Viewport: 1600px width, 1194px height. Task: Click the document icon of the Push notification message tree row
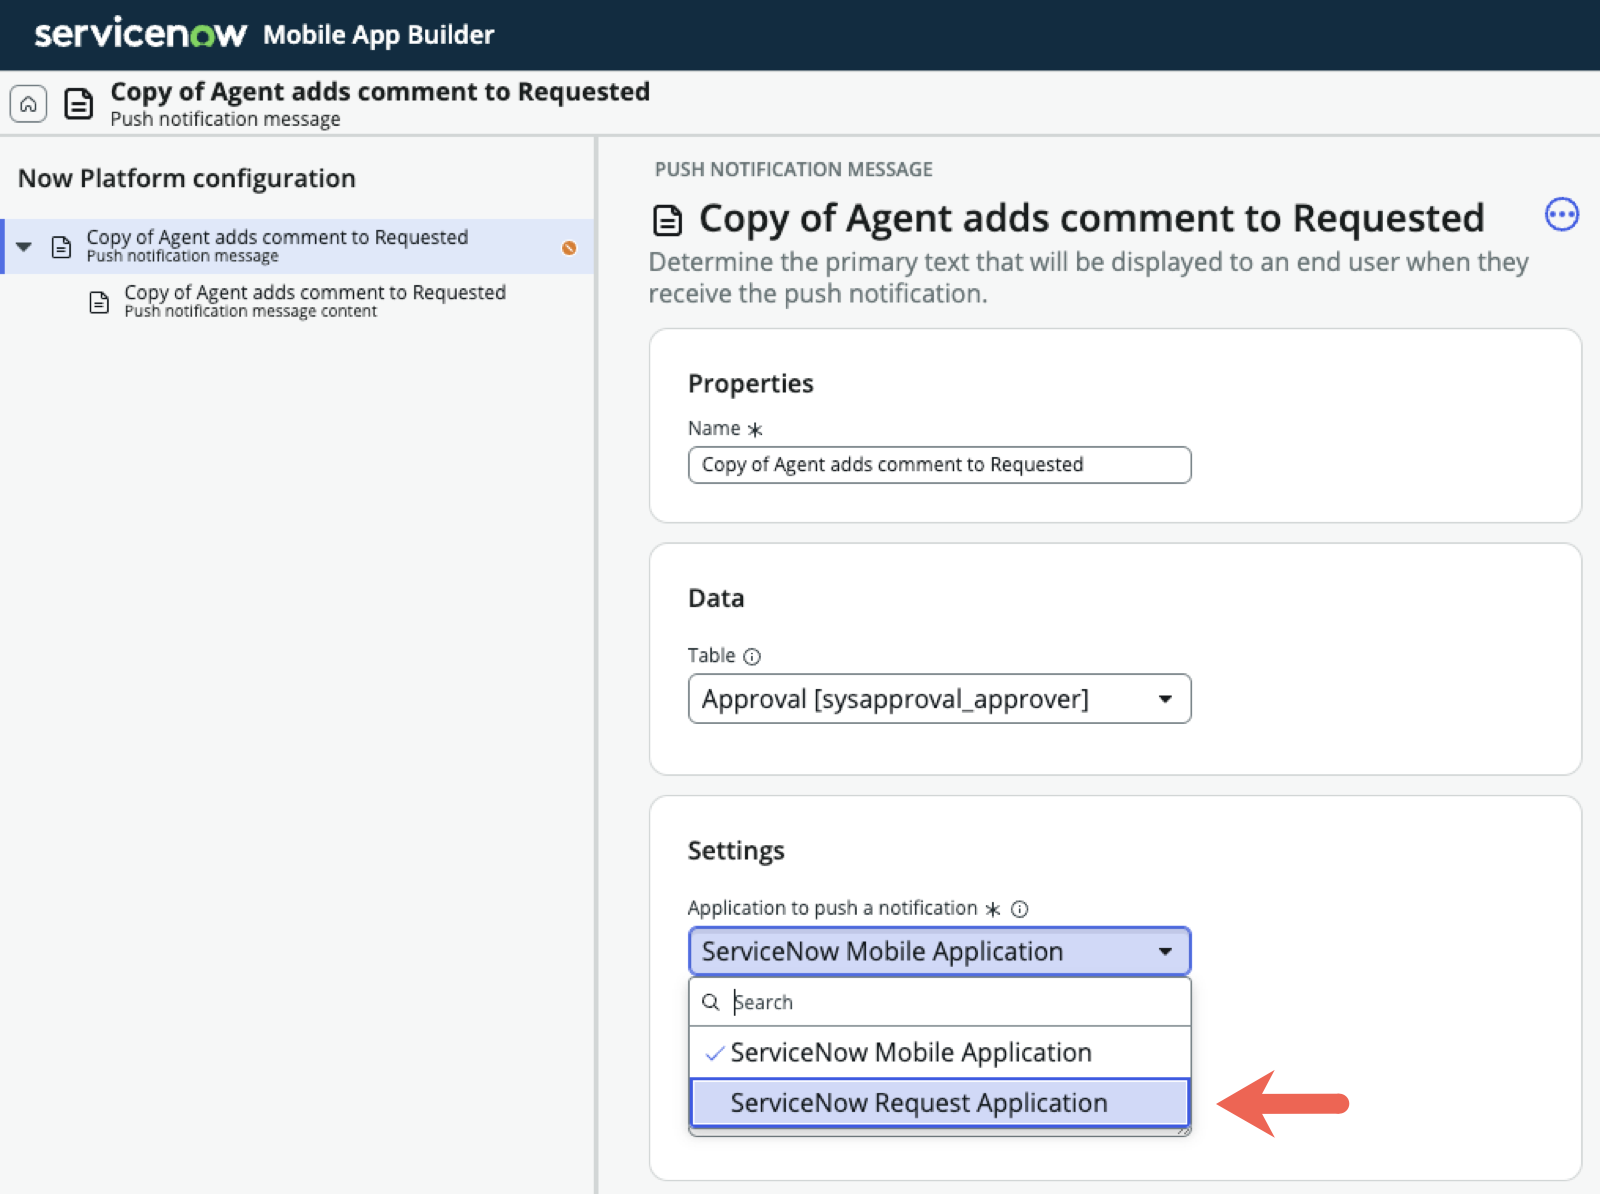click(61, 247)
